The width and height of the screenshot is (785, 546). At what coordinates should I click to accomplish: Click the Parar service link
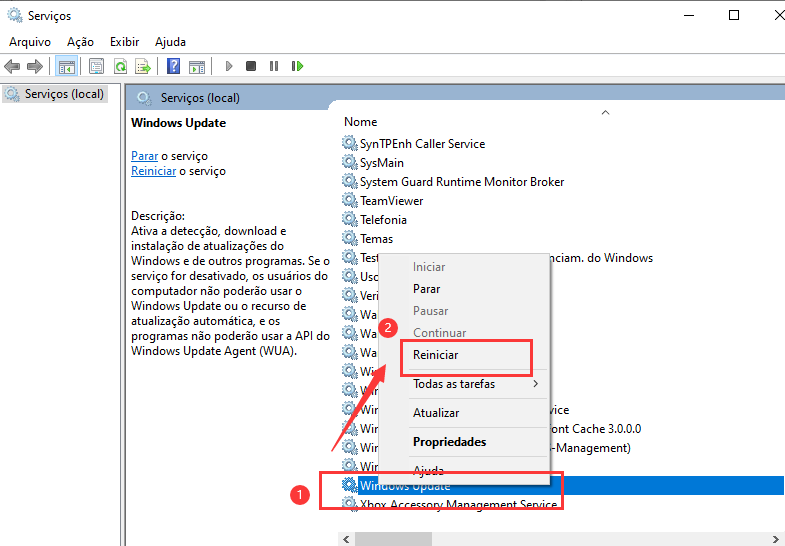coord(144,156)
